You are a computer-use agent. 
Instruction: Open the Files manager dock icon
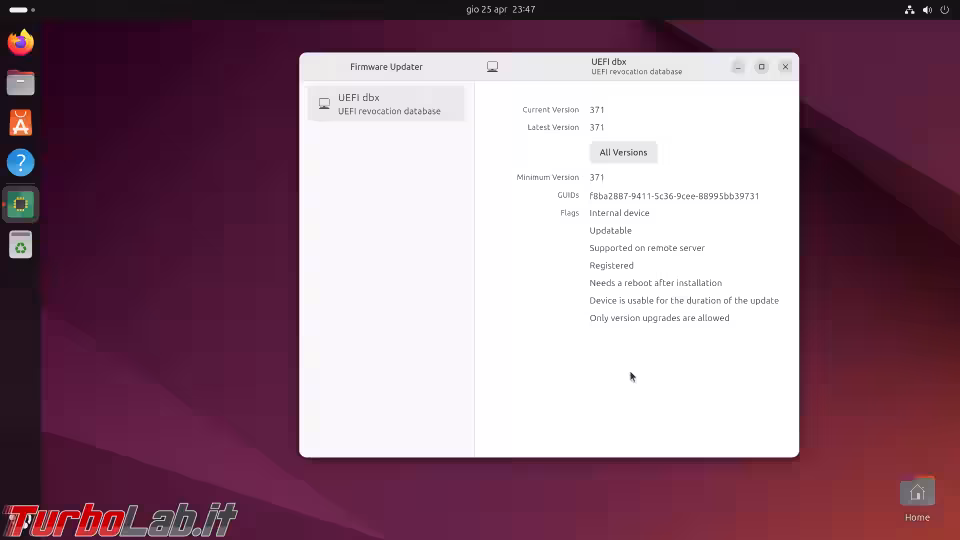tap(21, 83)
